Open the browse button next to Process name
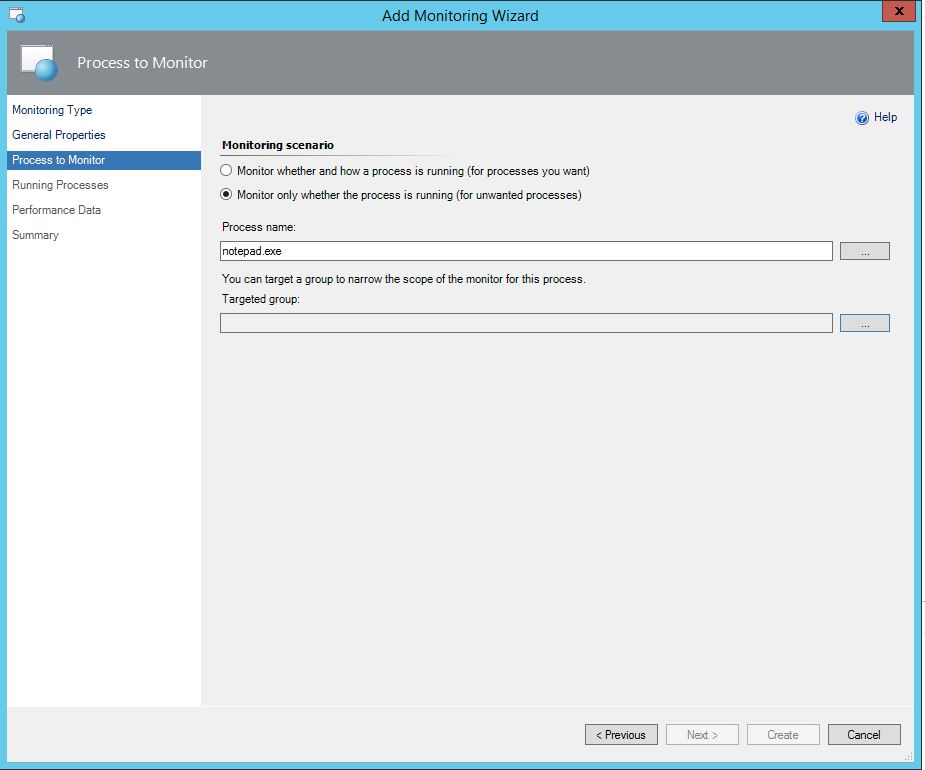 [x=864, y=251]
